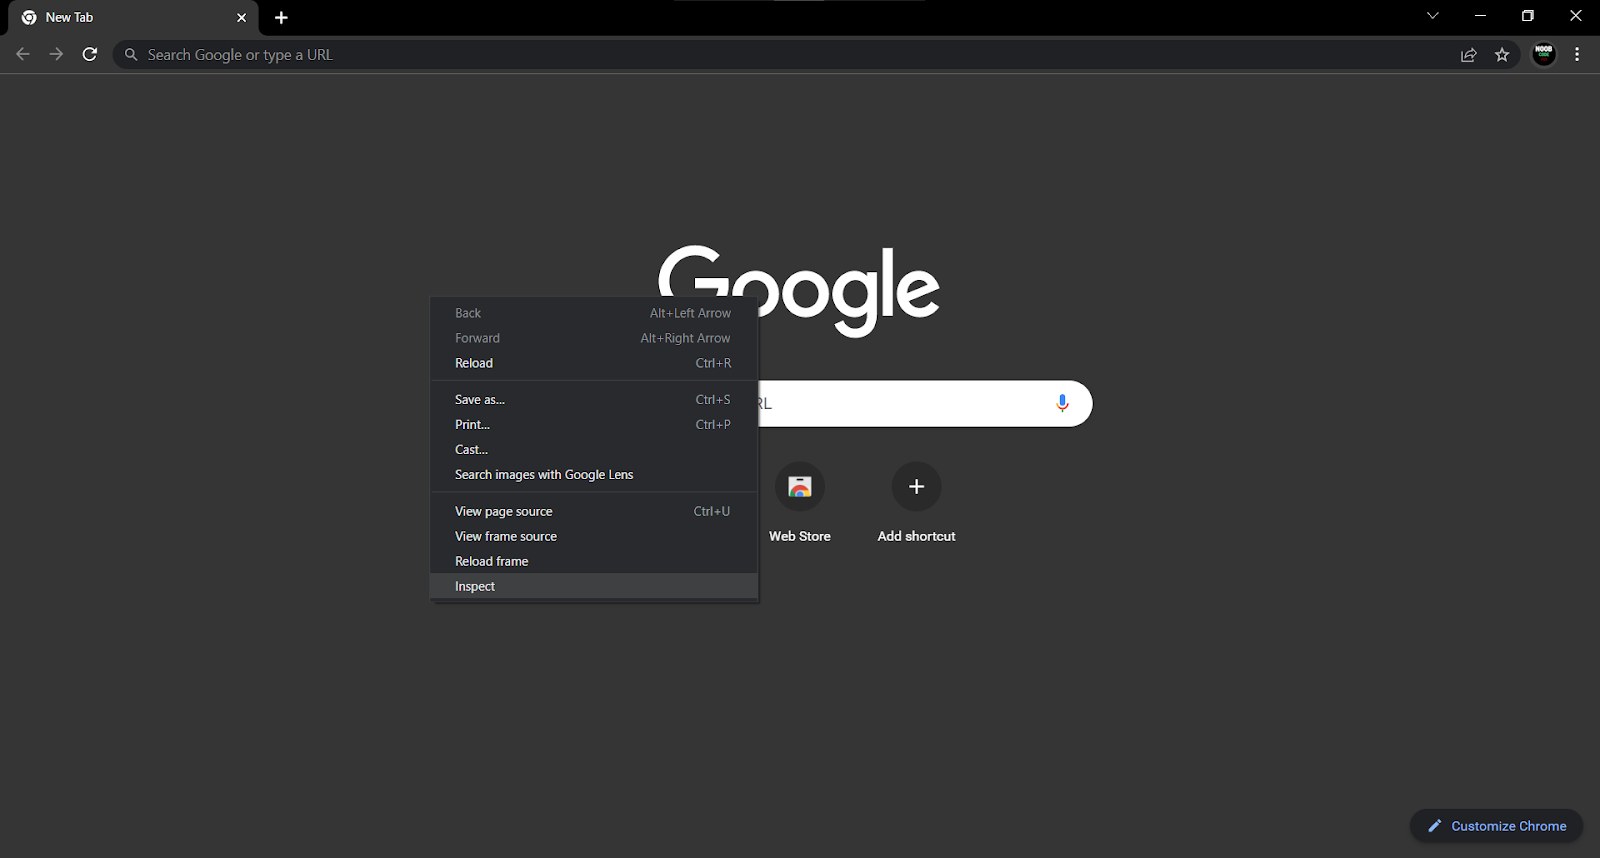This screenshot has width=1600, height=858.
Task: Choose Inspect from the context menu
Action: [594, 586]
